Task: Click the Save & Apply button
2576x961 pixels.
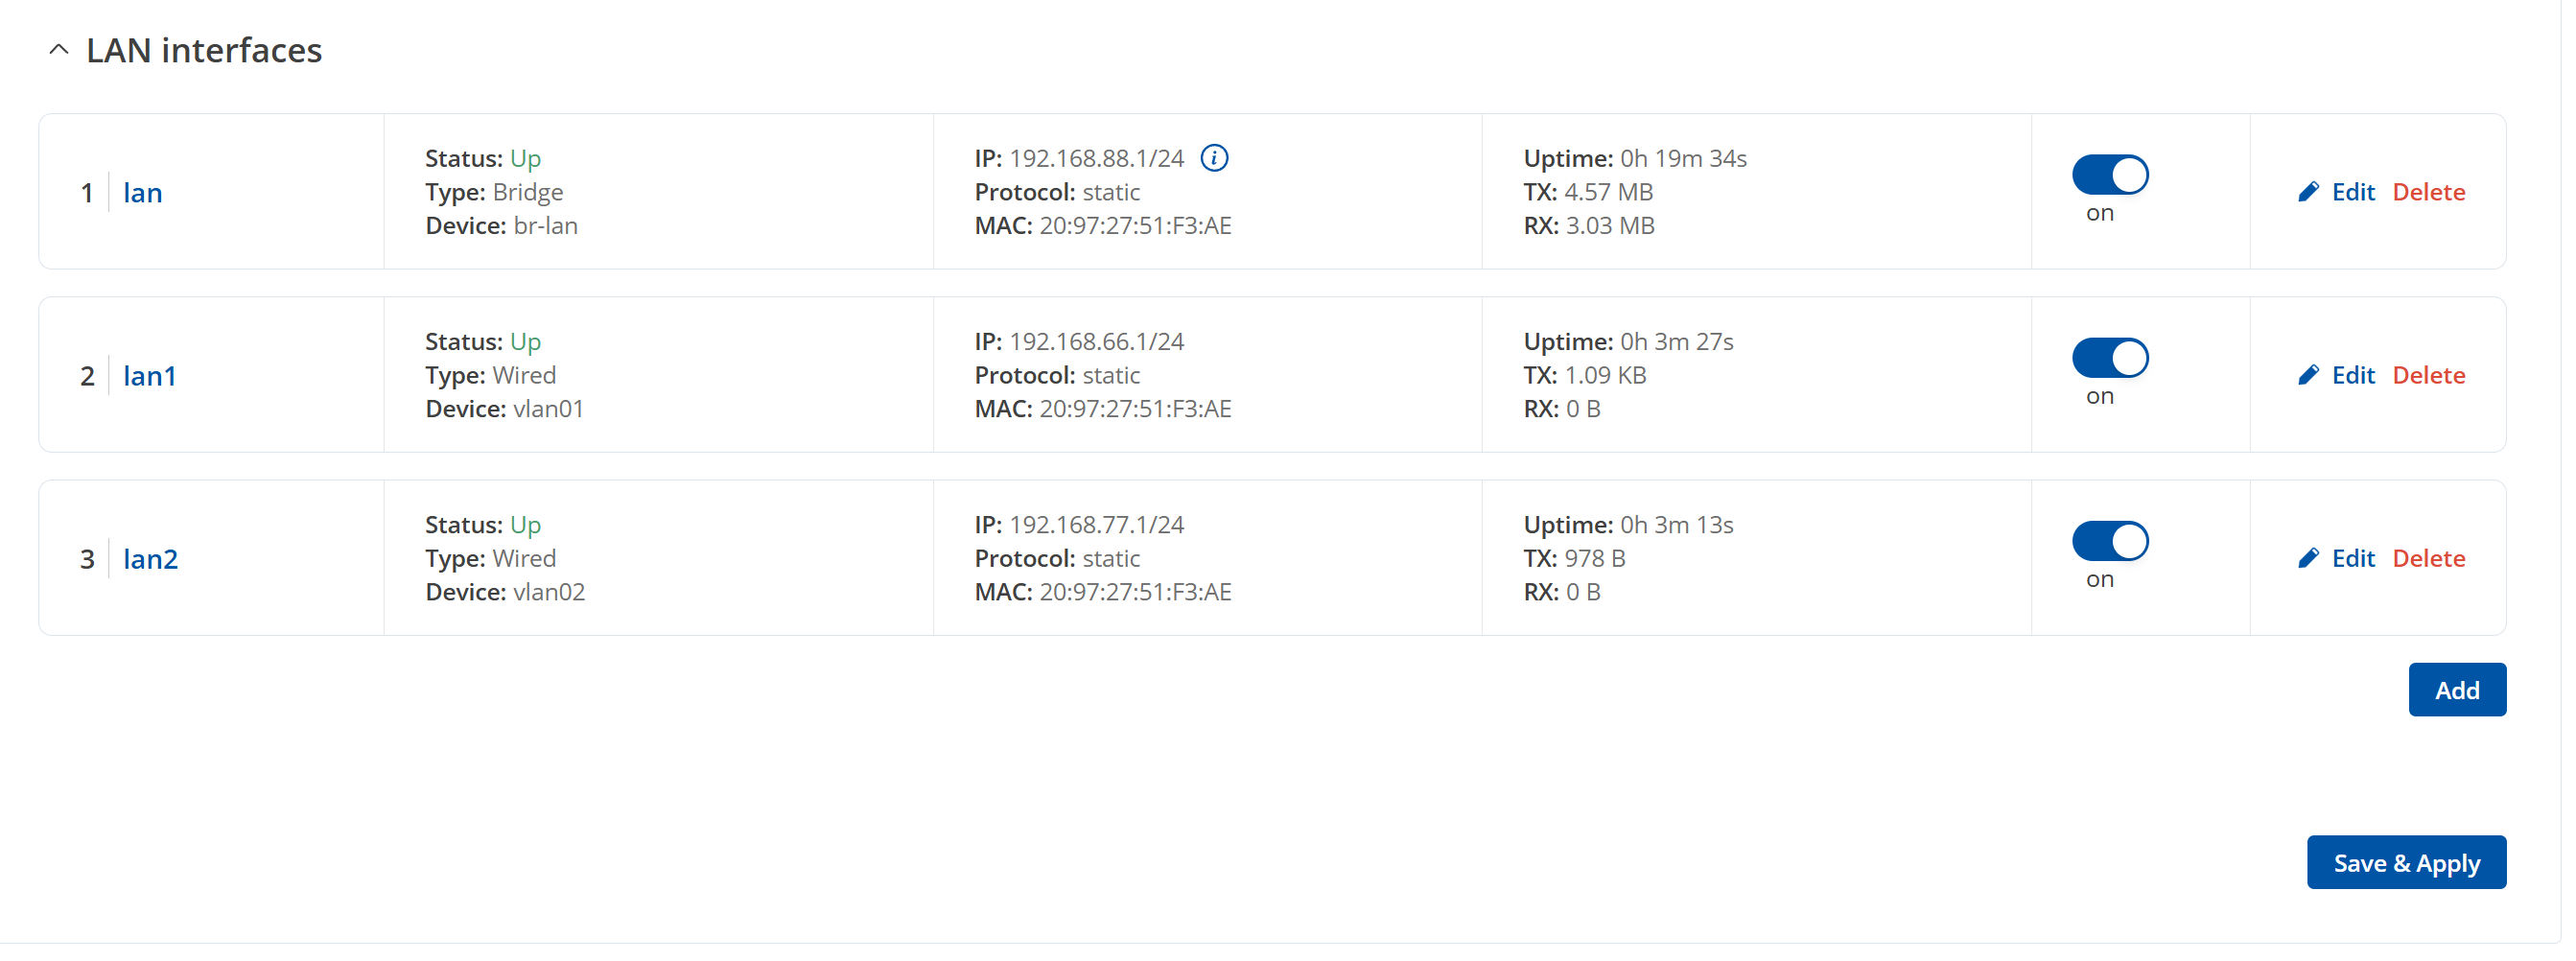Action: point(2406,862)
